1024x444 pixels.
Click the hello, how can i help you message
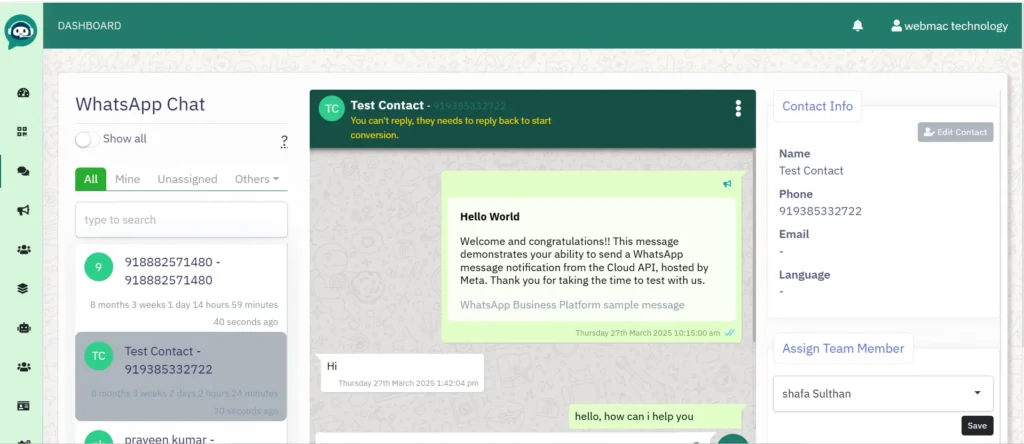[656, 417]
